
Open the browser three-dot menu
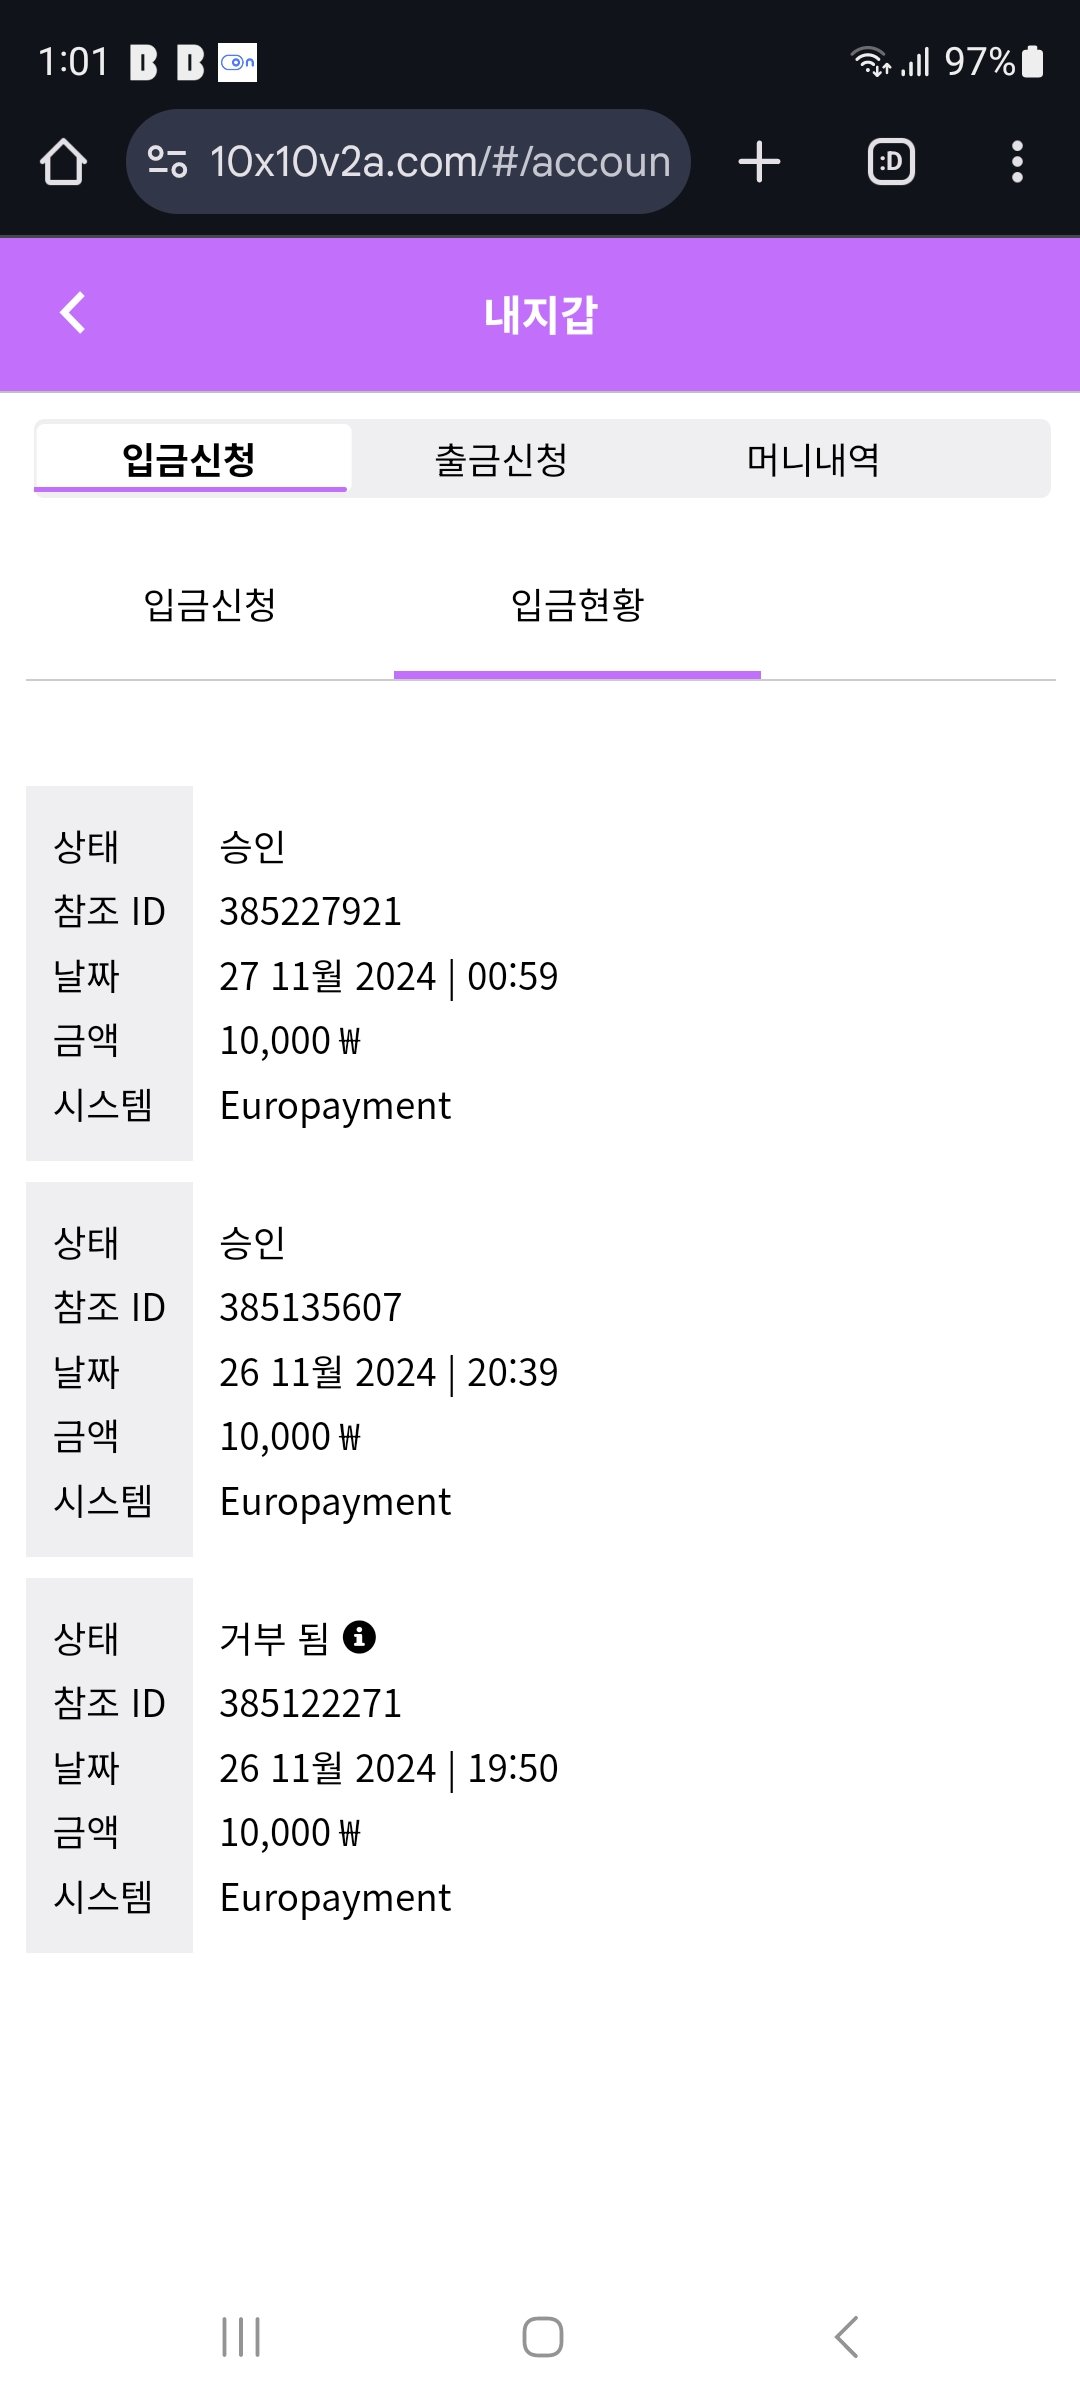click(x=1017, y=162)
